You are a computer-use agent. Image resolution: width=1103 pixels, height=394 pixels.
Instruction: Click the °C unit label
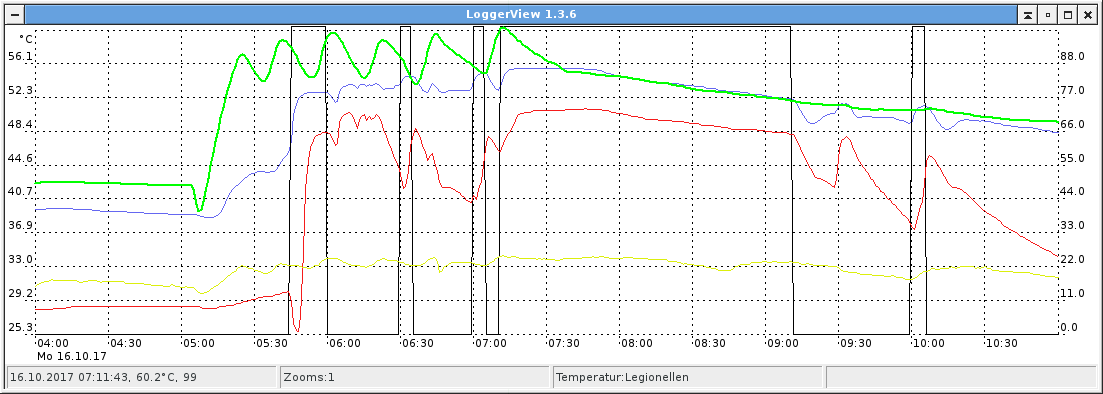pyautogui.click(x=25, y=39)
